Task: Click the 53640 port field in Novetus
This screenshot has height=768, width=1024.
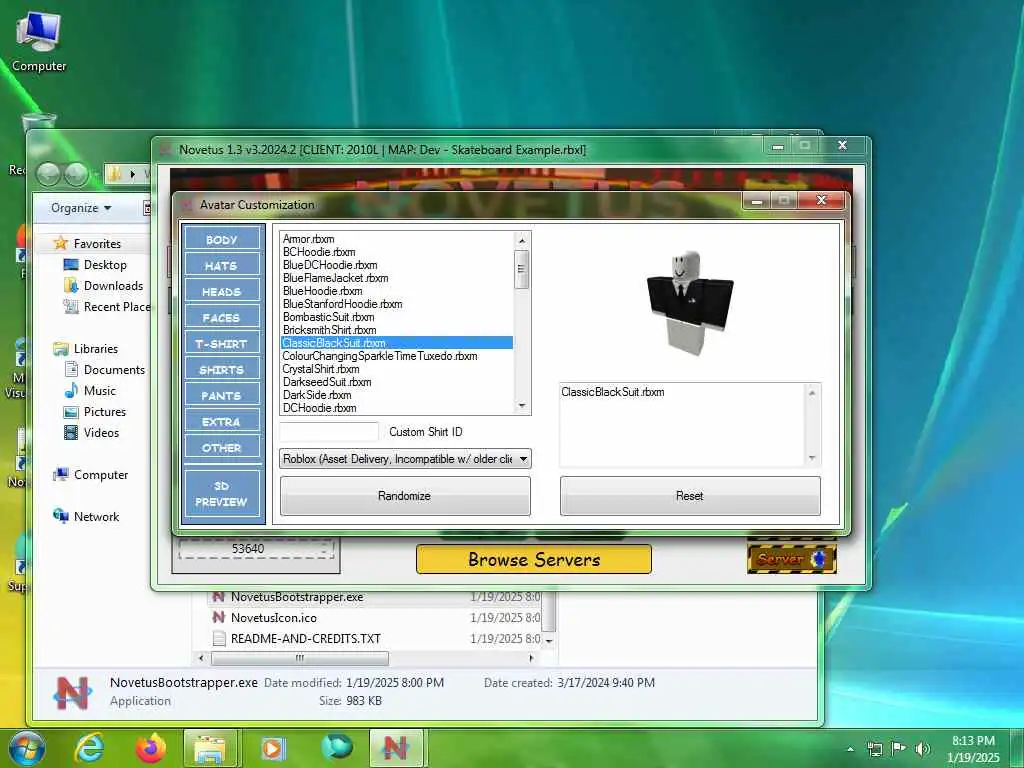Action: [256, 549]
